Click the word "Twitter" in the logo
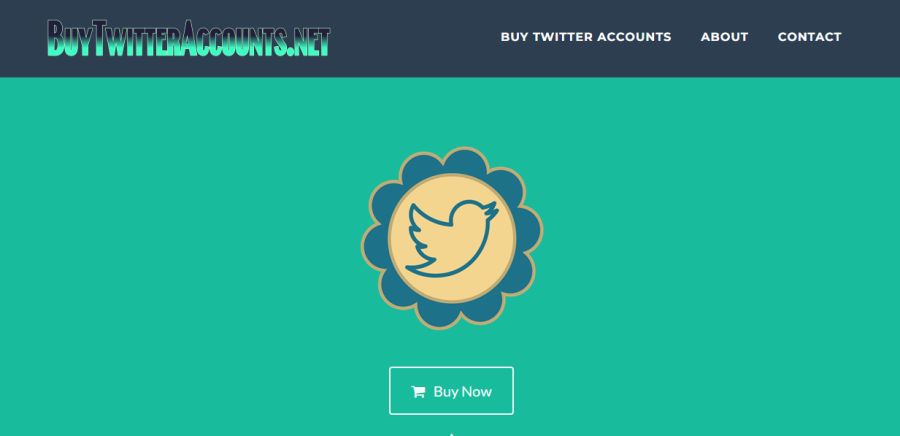 coord(136,38)
